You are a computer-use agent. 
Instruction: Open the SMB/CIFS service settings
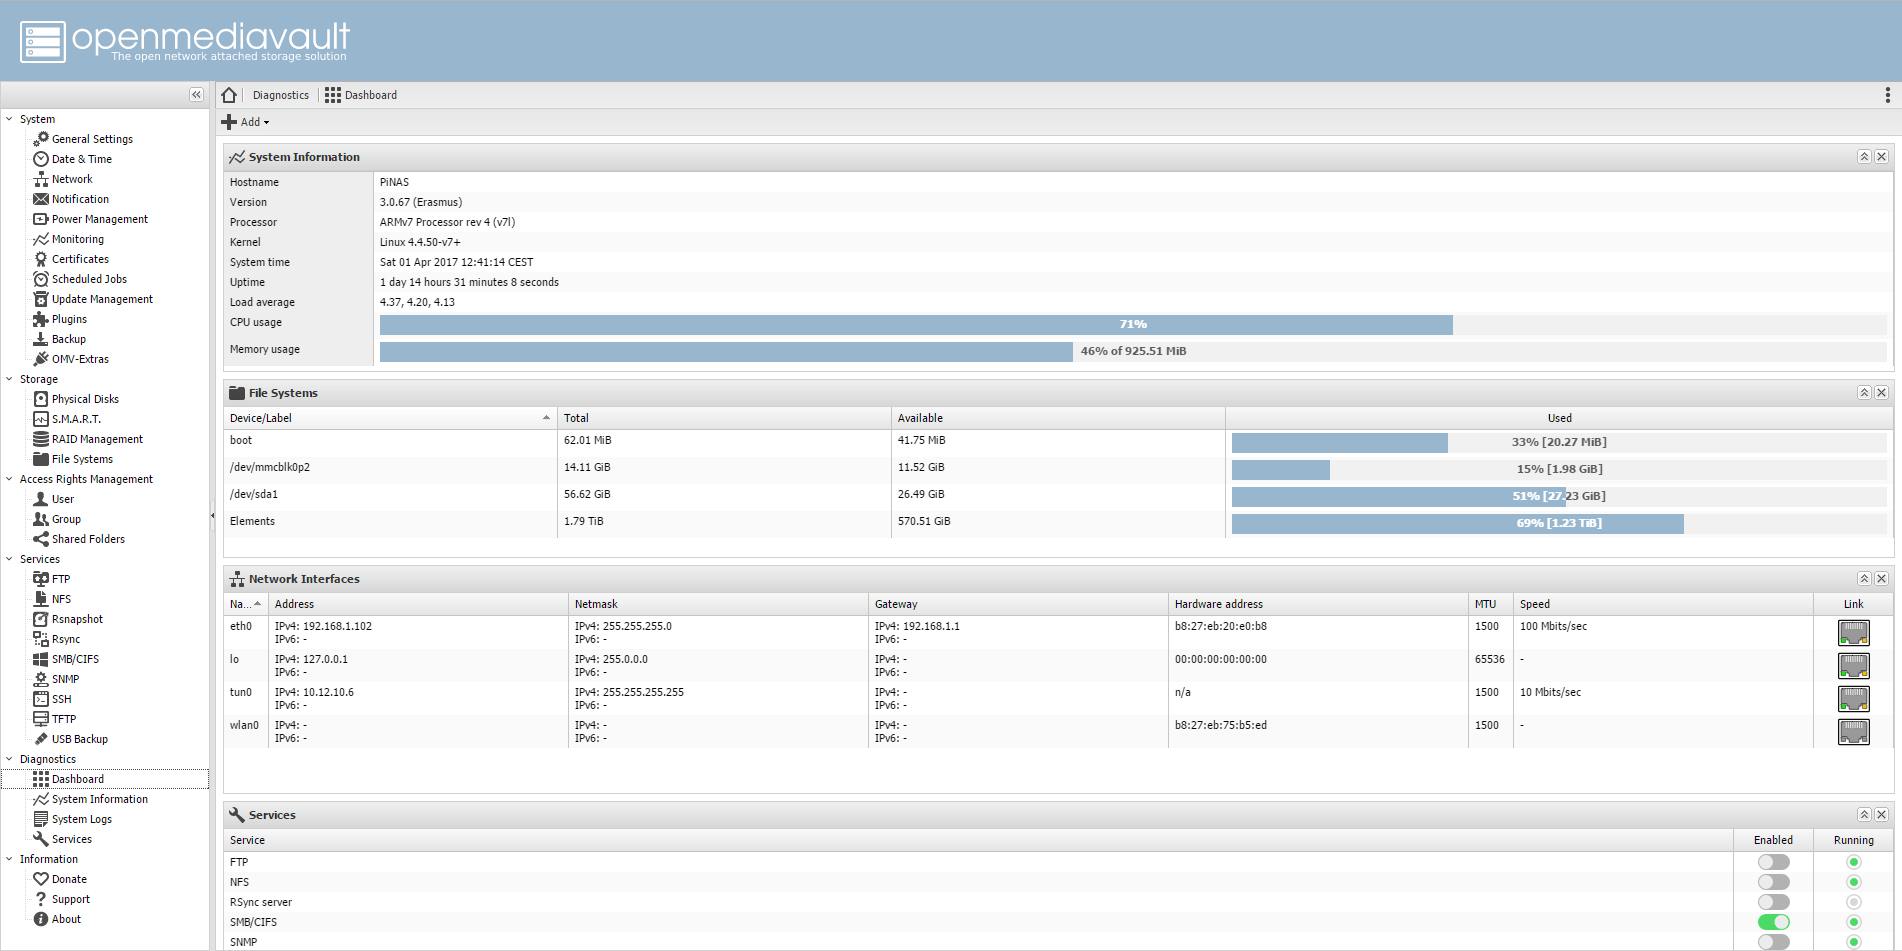click(x=75, y=658)
